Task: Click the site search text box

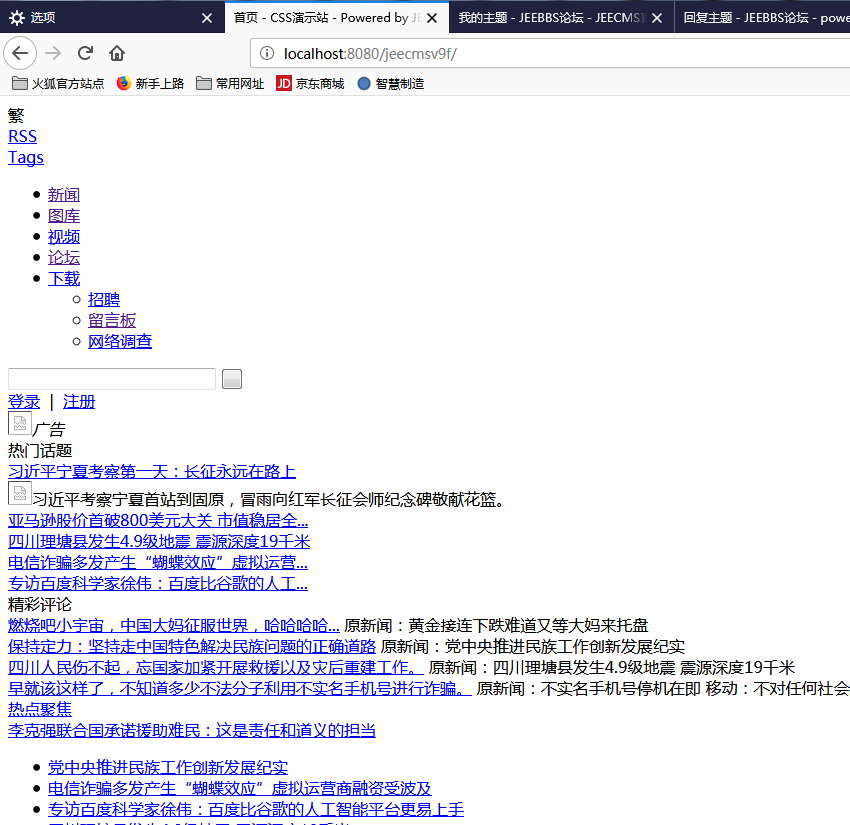Action: point(112,379)
